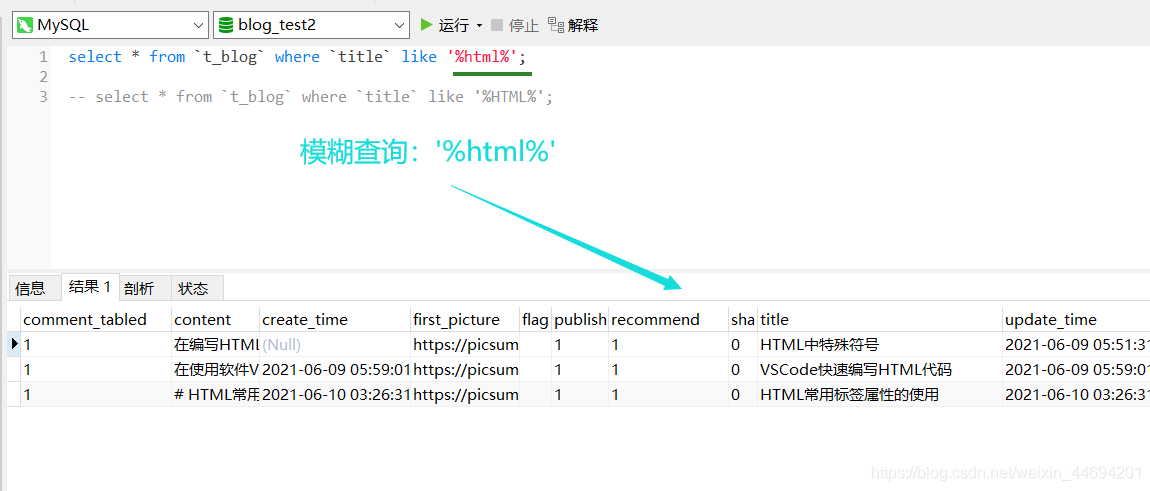Open the blog_test2 database dropdown
The height and width of the screenshot is (491, 1150).
(x=311, y=25)
